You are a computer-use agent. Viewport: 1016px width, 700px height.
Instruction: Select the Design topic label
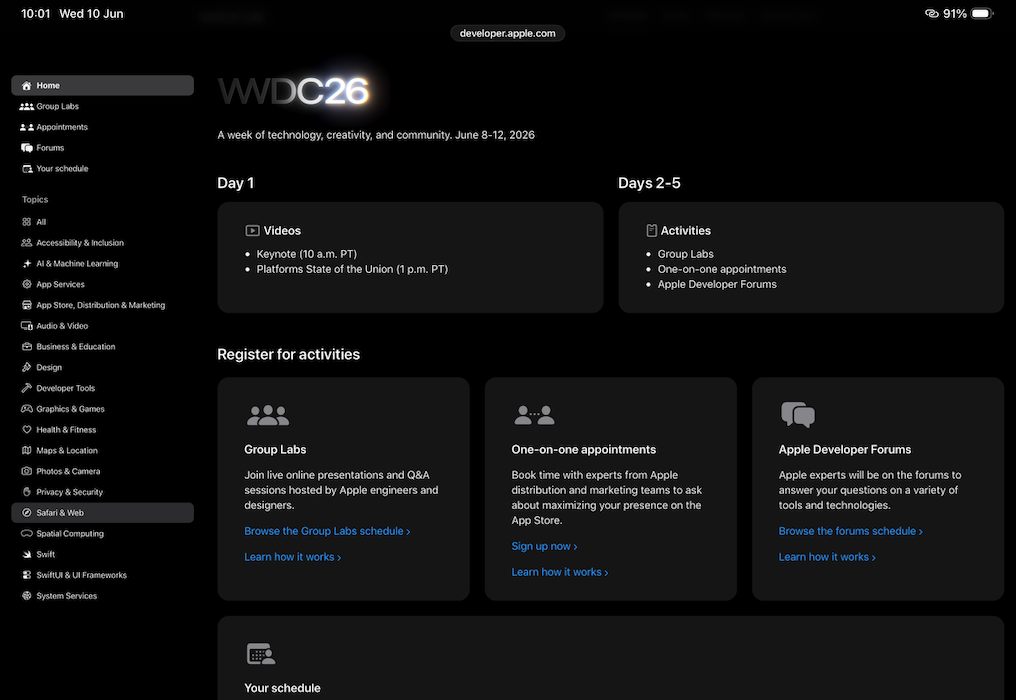49,367
